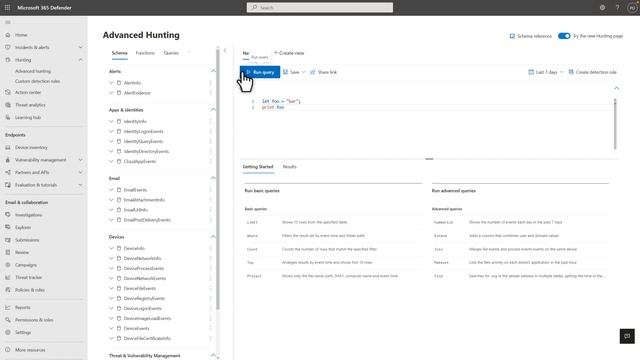The image size is (640, 360).
Task: Switch to the Getting Started tab
Action: pos(258,167)
